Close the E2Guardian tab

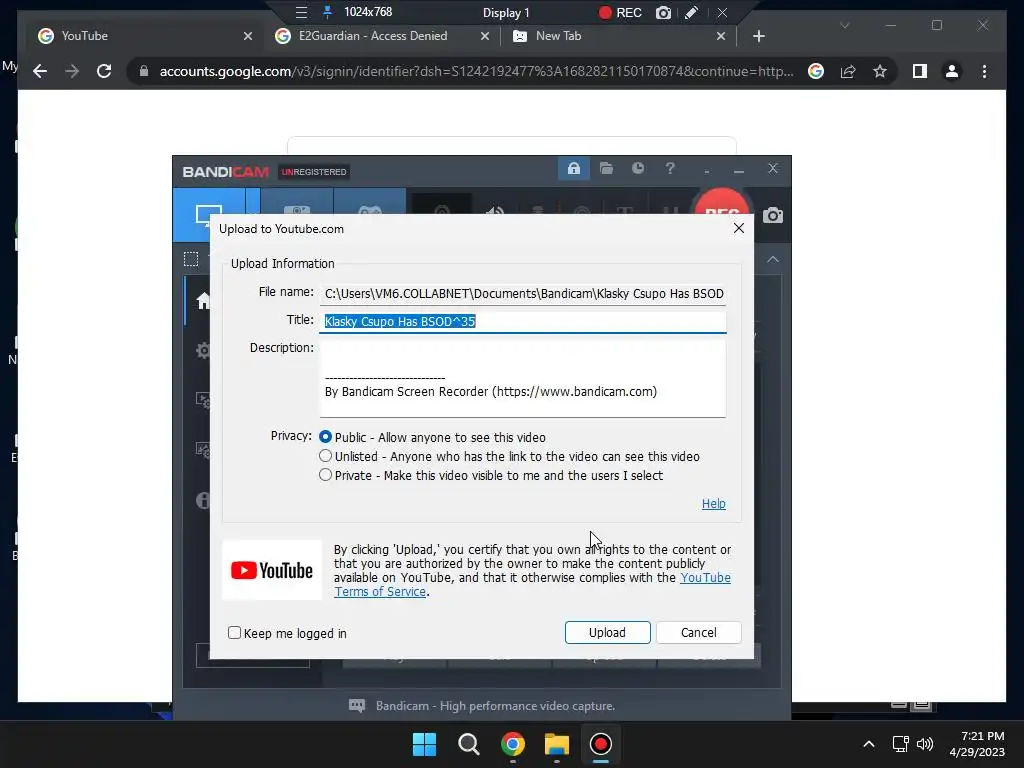(485, 37)
